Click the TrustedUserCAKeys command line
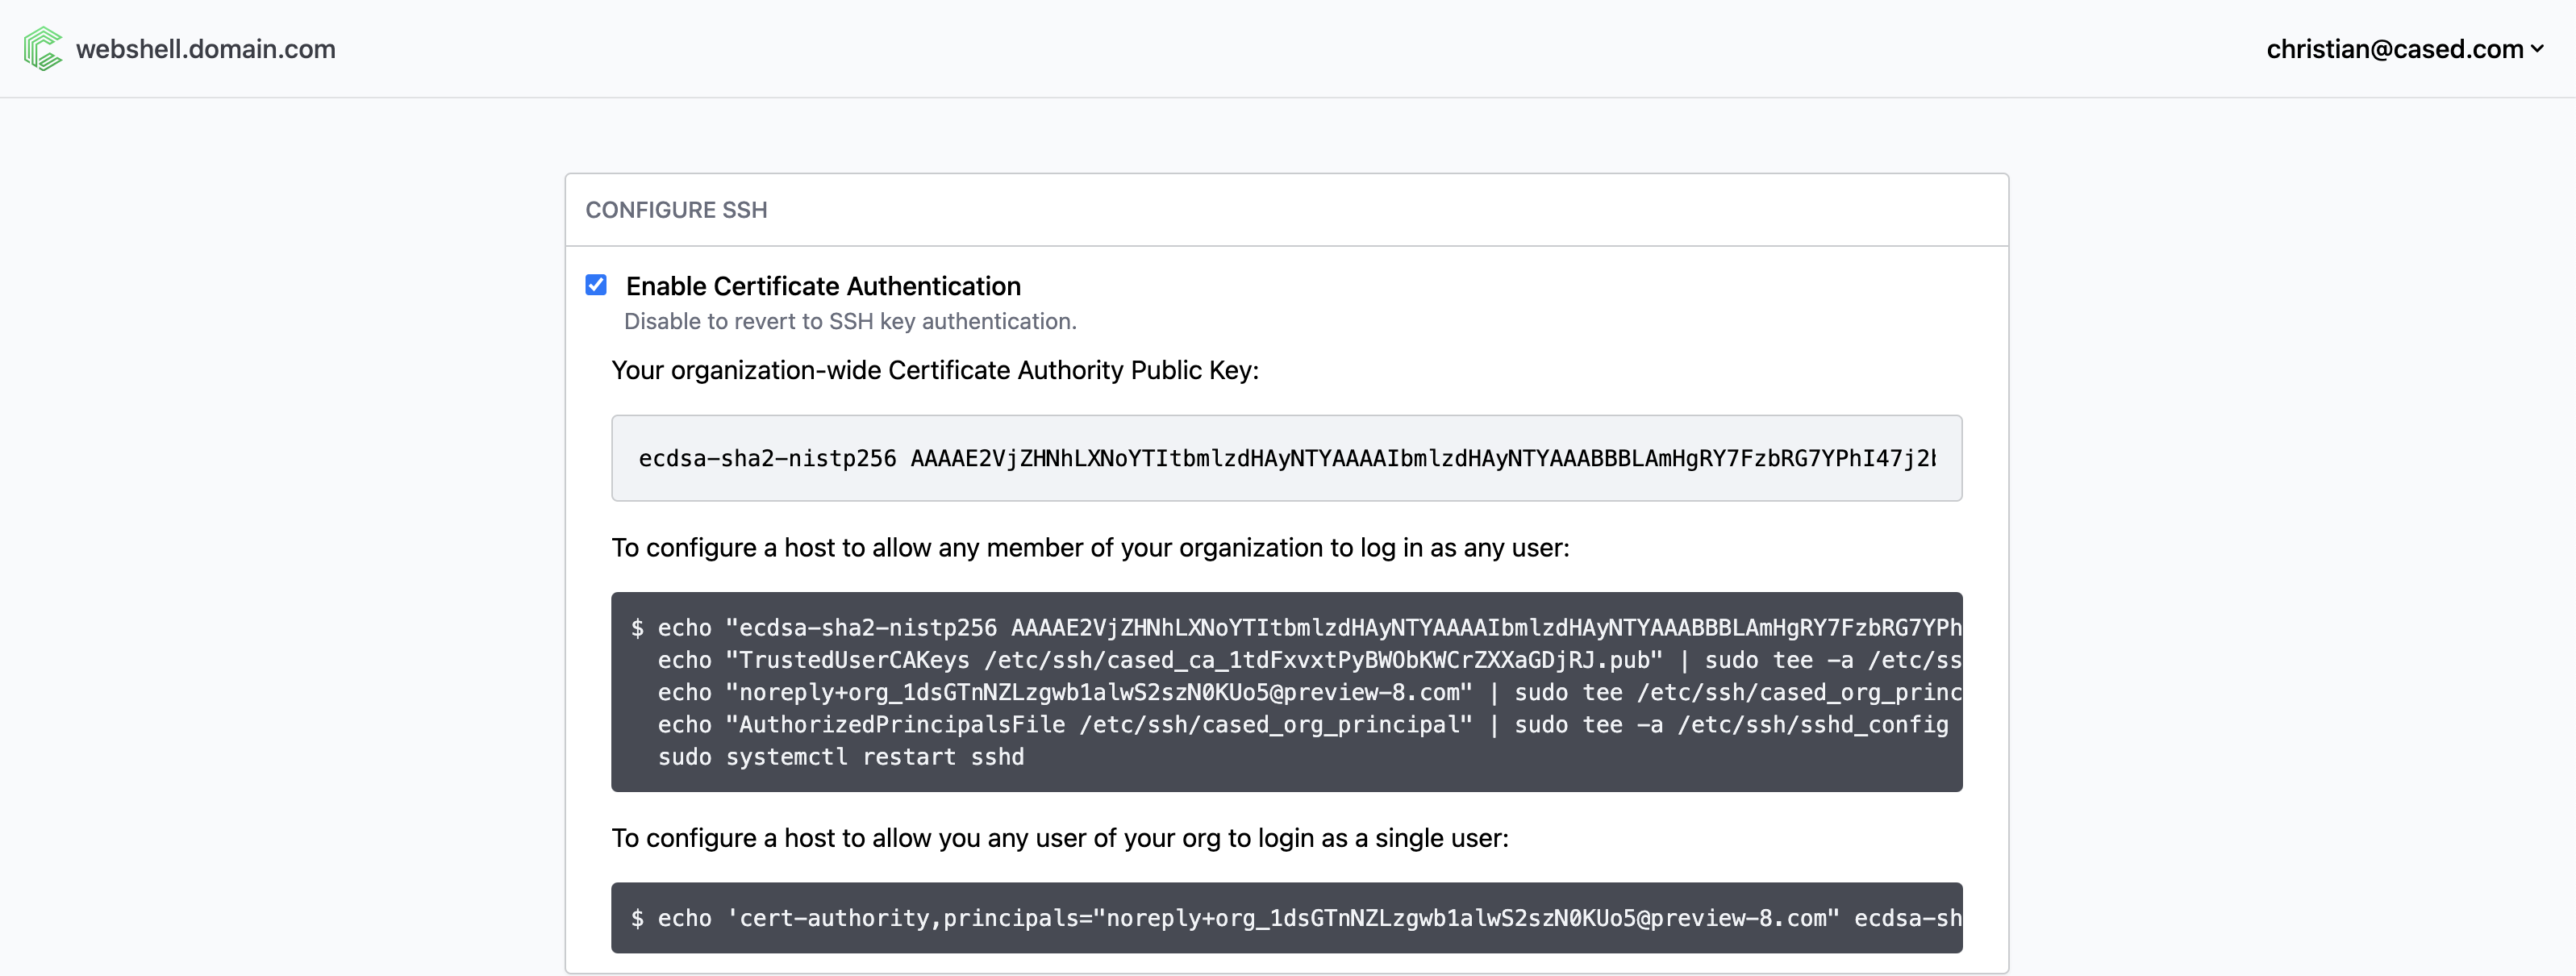The width and height of the screenshot is (2576, 976). (1300, 660)
